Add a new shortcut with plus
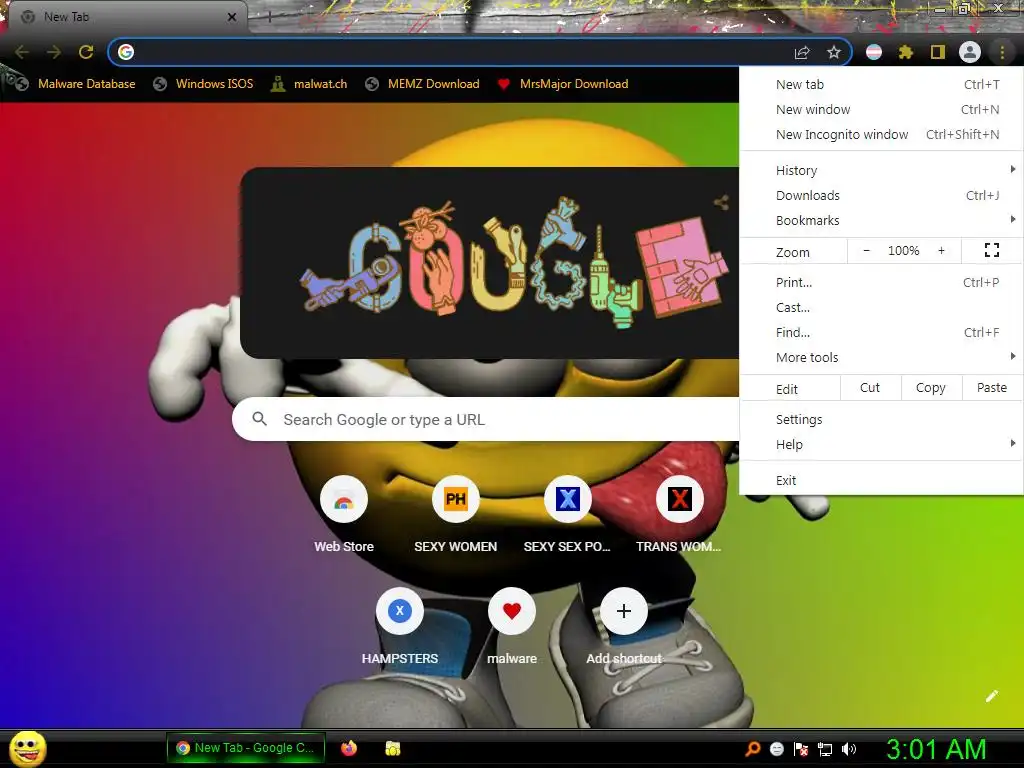This screenshot has height=768, width=1024. click(x=624, y=611)
